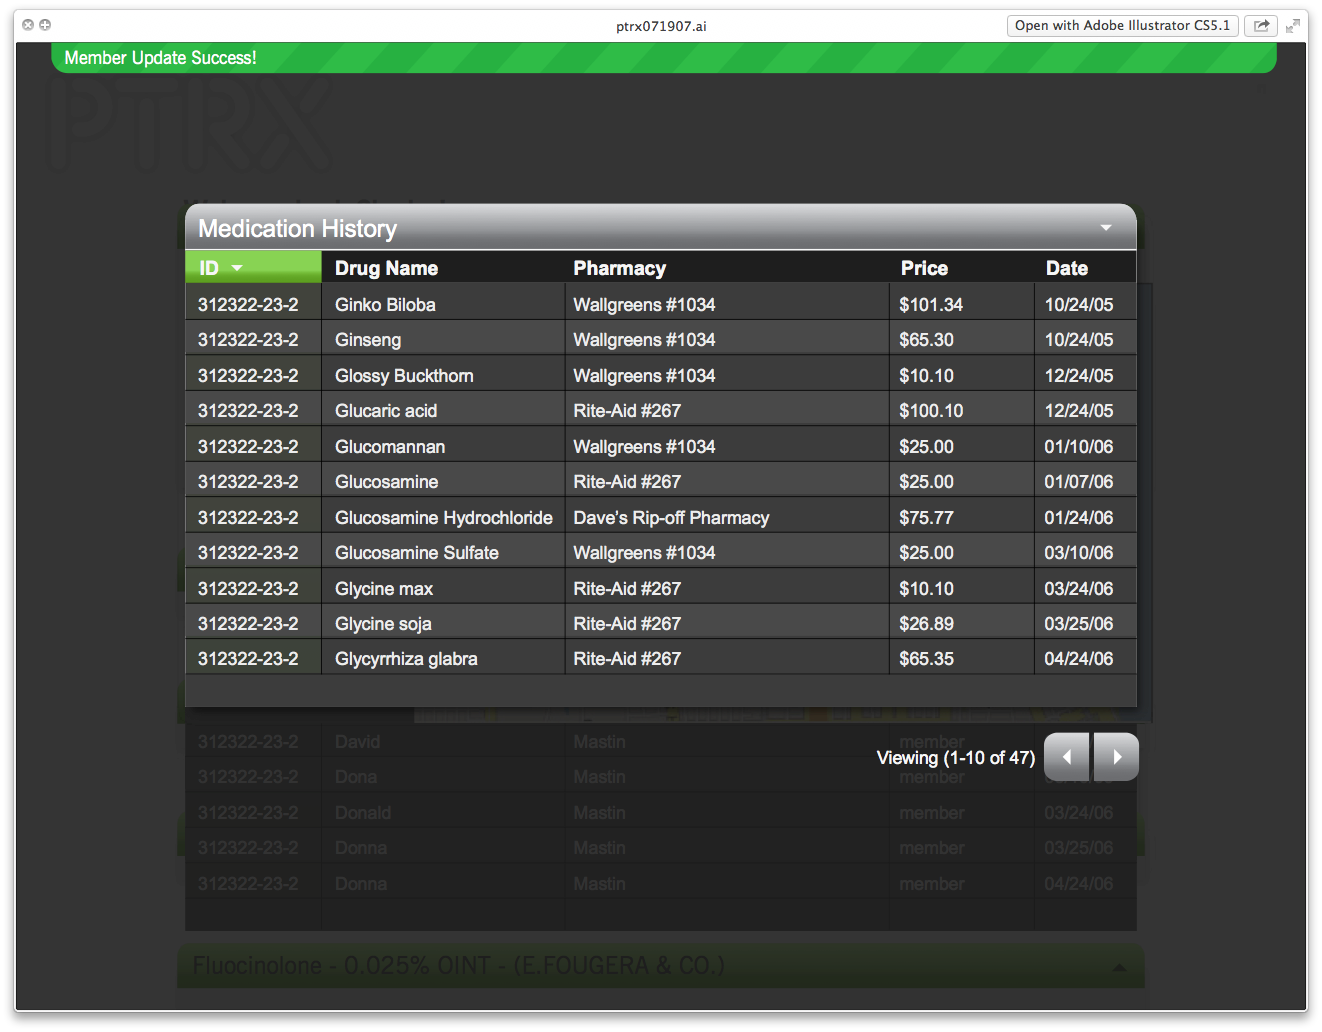Click the date 01/07/06
1322x1032 pixels.
[1079, 482]
